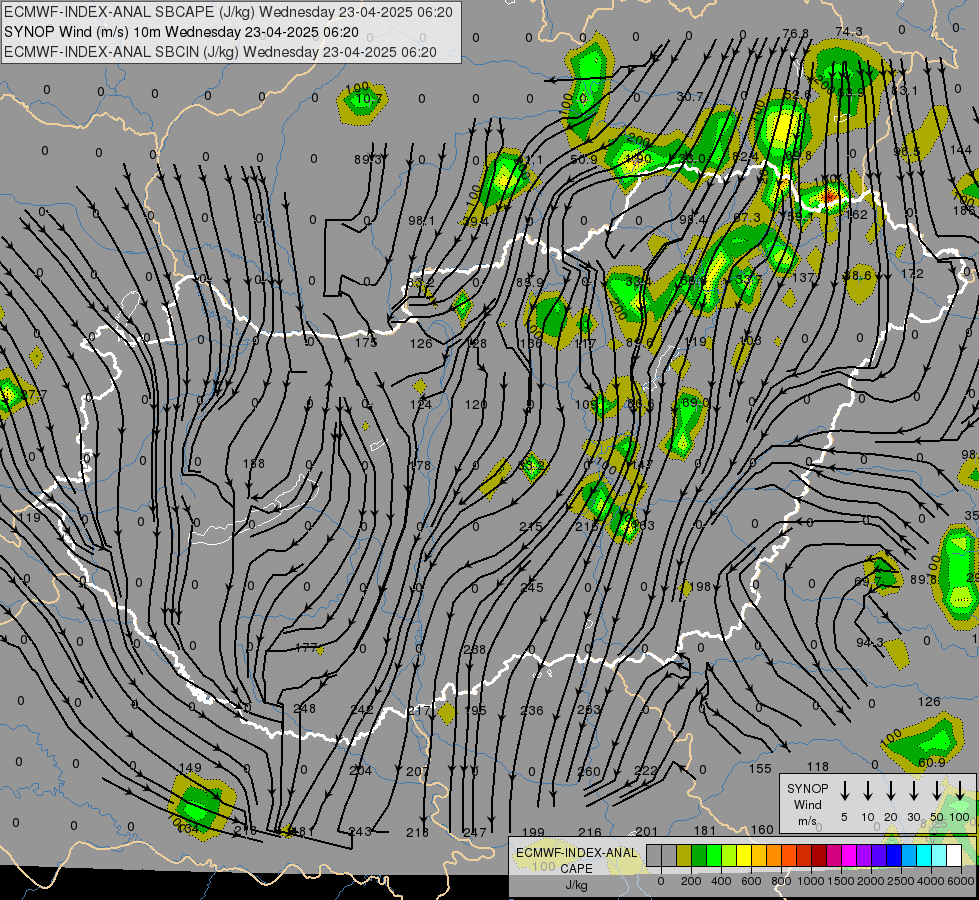Click the map value 160
979x900 pixels.
pyautogui.click(x=762, y=829)
